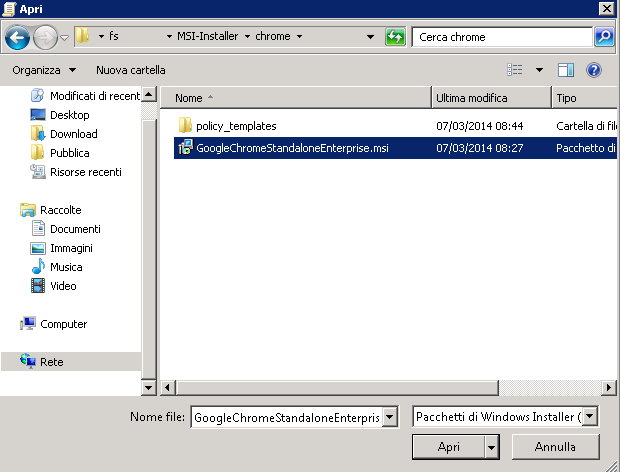
Task: Click the Computer icon in sidebar
Action: click(28, 323)
